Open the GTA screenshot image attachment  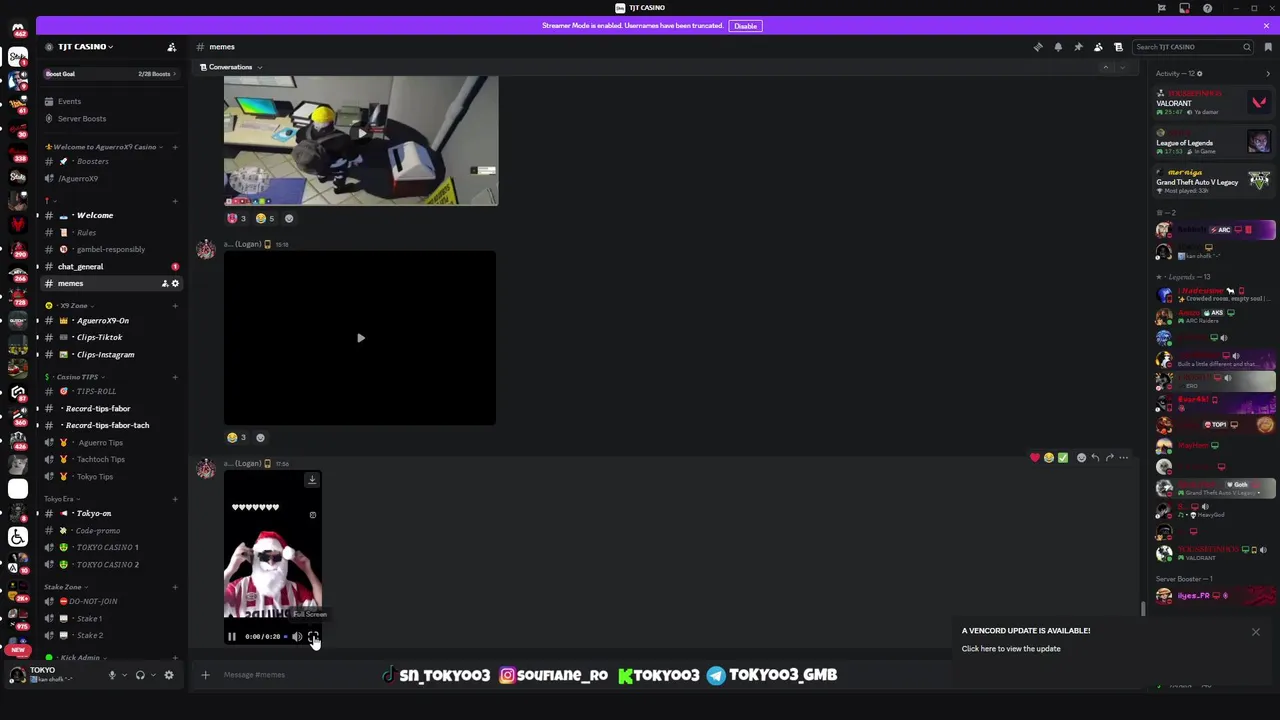[x=361, y=140]
